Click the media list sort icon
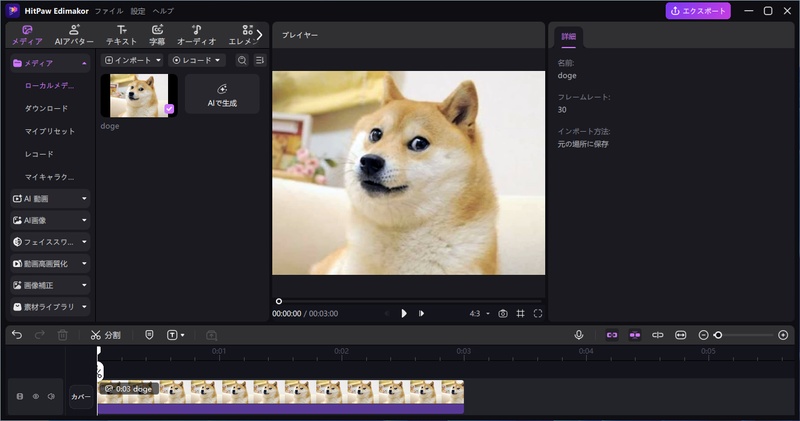This screenshot has height=421, width=800. click(x=260, y=60)
